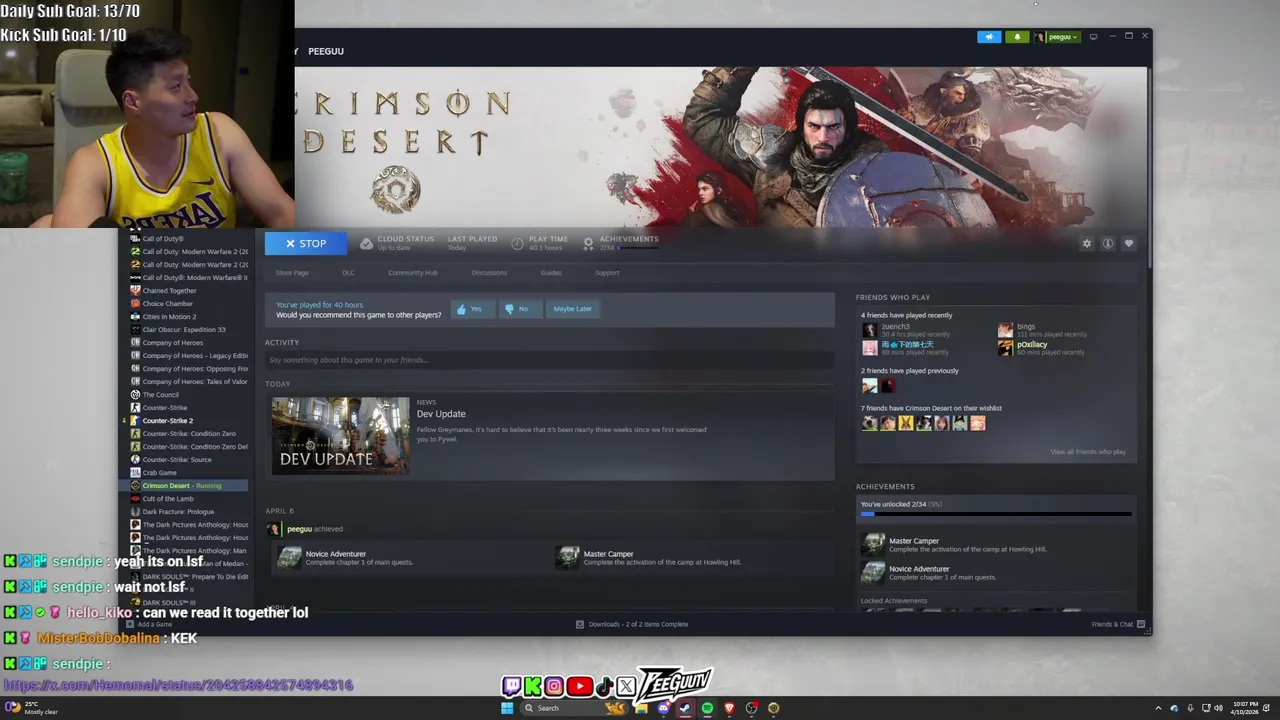Open Windows Start menu
1280x720 pixels.
507,708
